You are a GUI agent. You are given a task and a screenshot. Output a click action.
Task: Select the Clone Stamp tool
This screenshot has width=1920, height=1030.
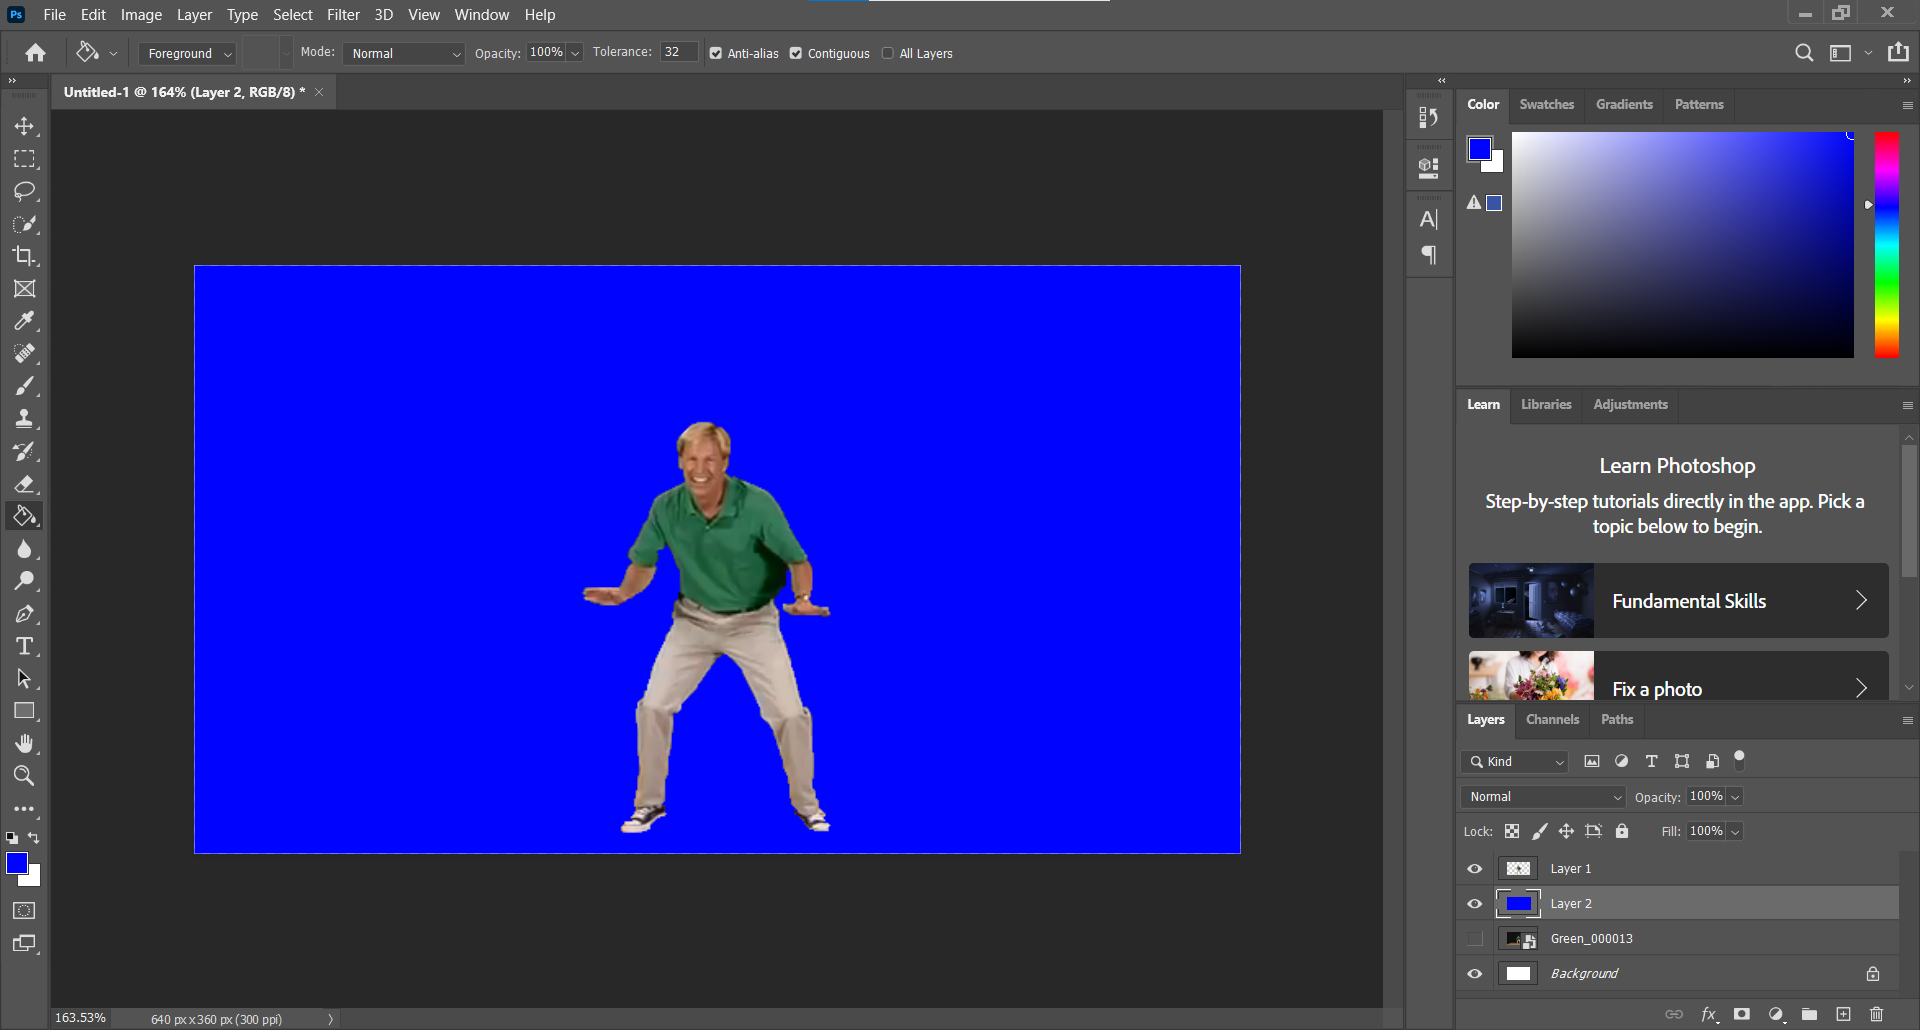[24, 419]
